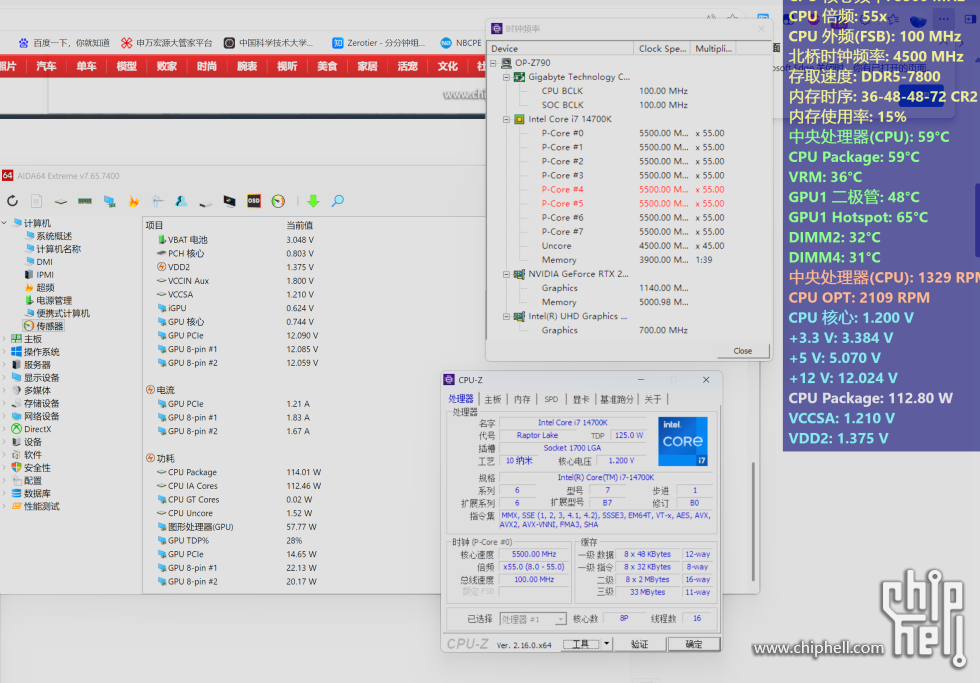The height and width of the screenshot is (683, 980).
Task: Click the AIDA64 '64' logo icon
Action: tap(8, 176)
